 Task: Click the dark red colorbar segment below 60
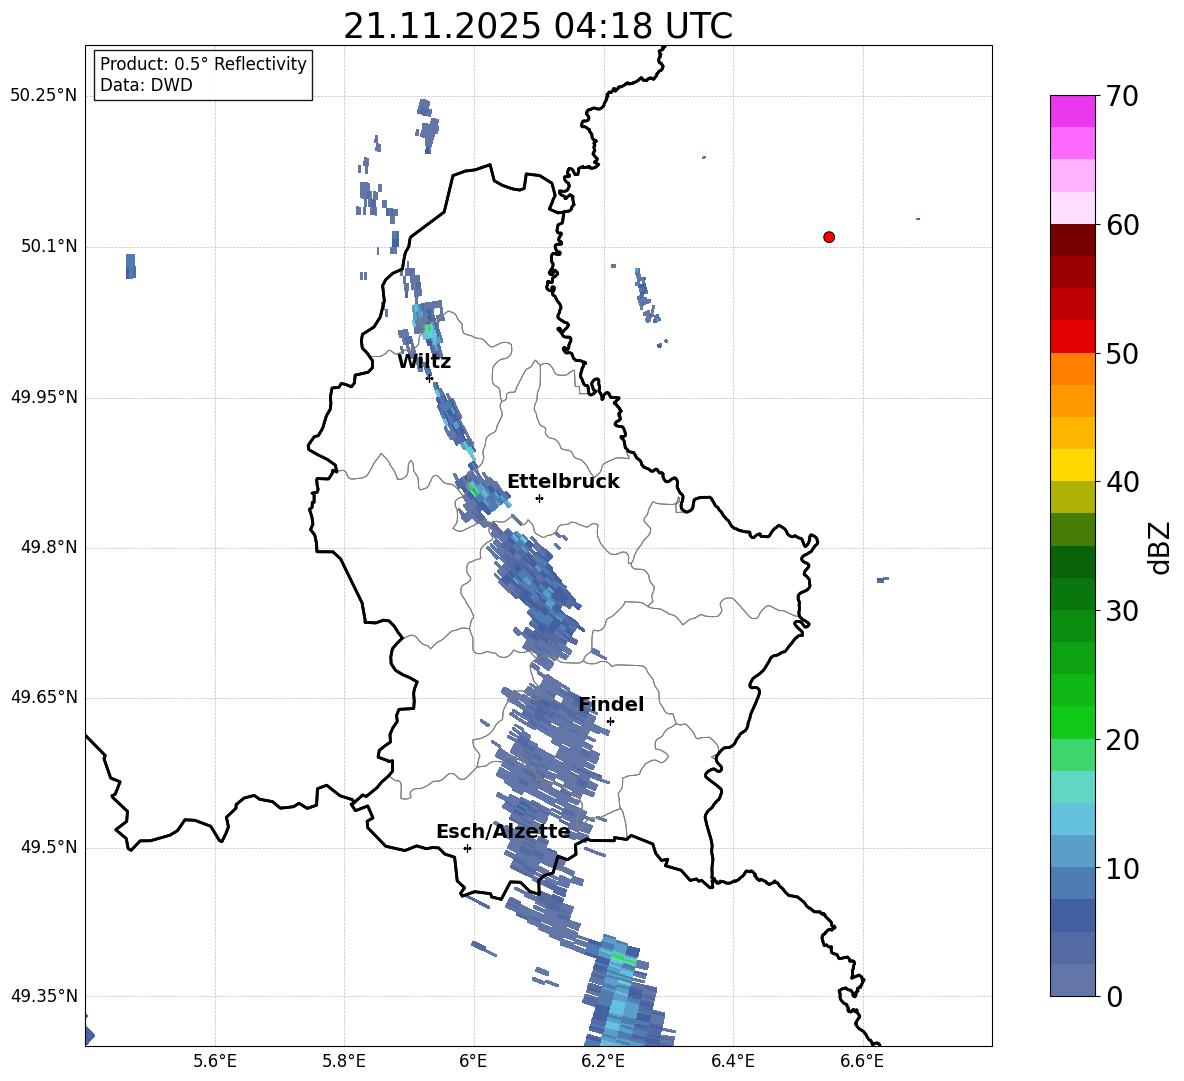1073,240
